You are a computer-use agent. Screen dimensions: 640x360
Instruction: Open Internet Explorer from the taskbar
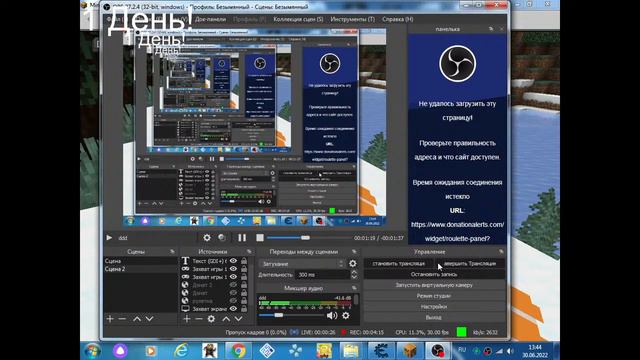pos(181,351)
